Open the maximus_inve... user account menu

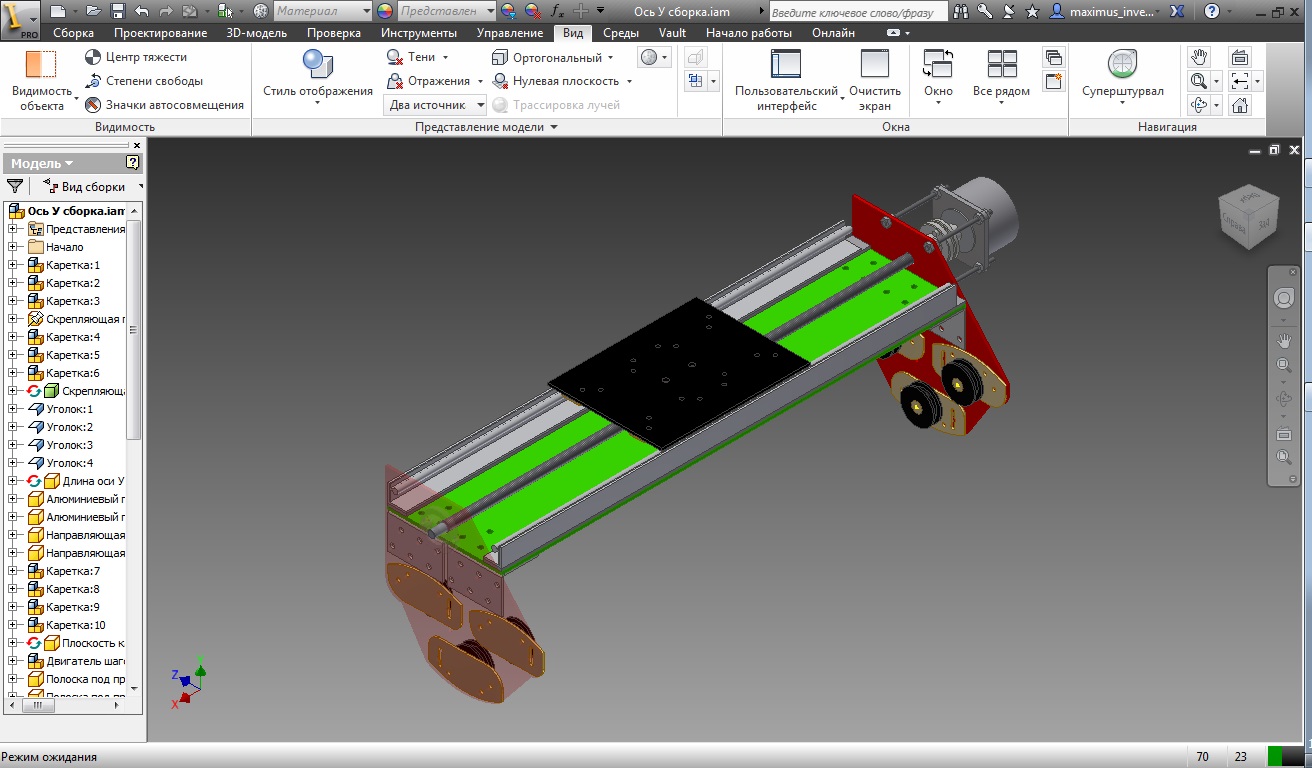(1105, 11)
